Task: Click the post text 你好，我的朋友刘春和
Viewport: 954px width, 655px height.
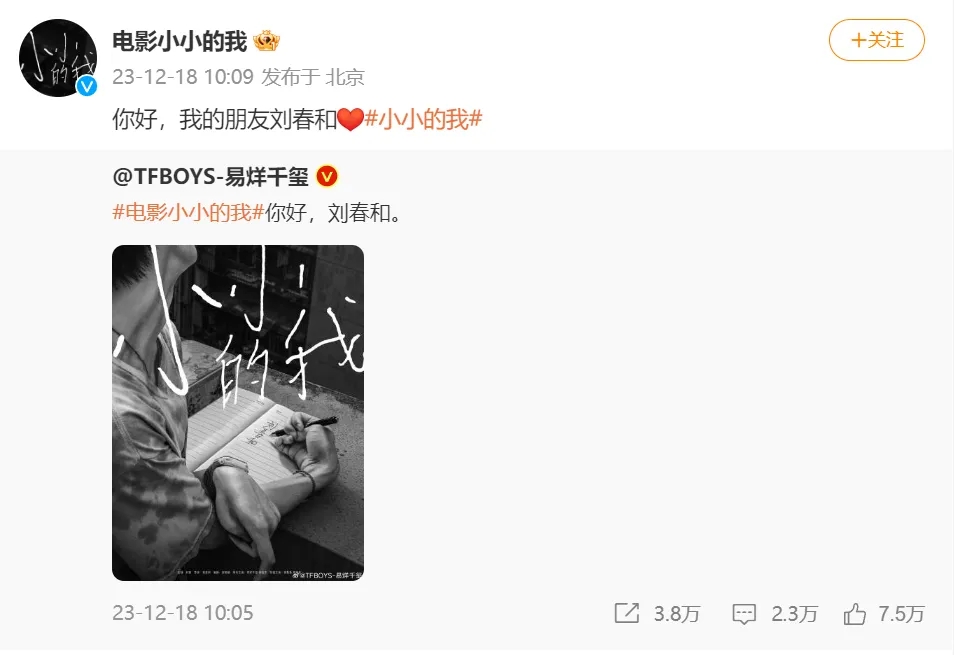Action: tap(225, 119)
